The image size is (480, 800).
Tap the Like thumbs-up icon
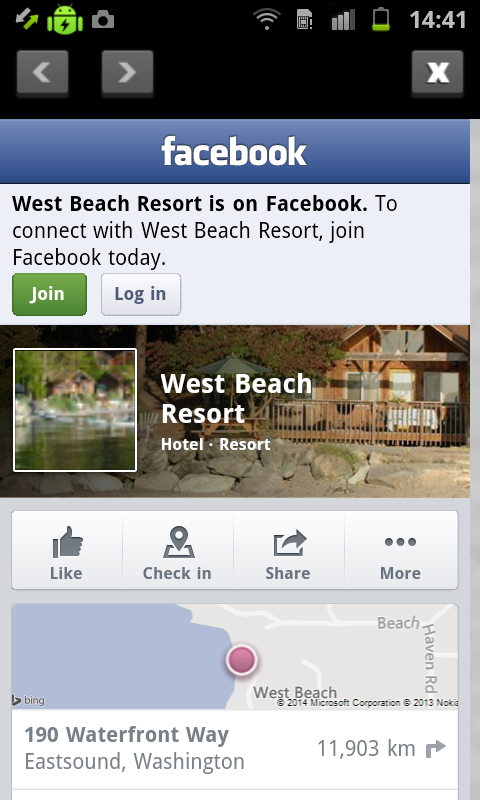point(67,543)
